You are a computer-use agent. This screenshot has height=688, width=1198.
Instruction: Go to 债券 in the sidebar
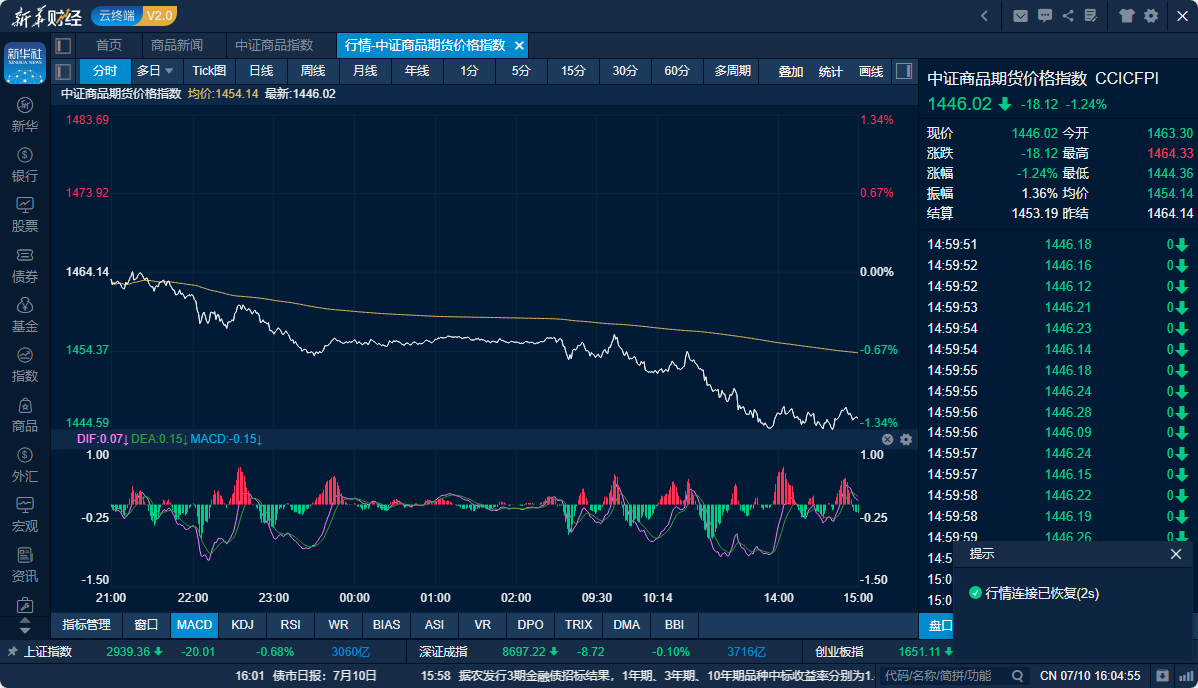click(25, 265)
